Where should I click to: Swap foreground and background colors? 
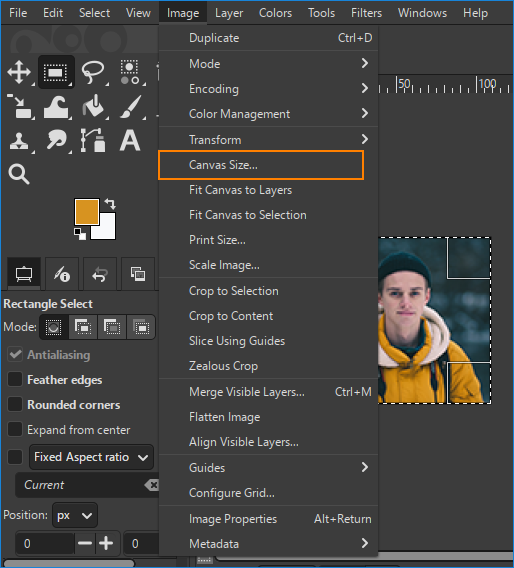point(110,204)
